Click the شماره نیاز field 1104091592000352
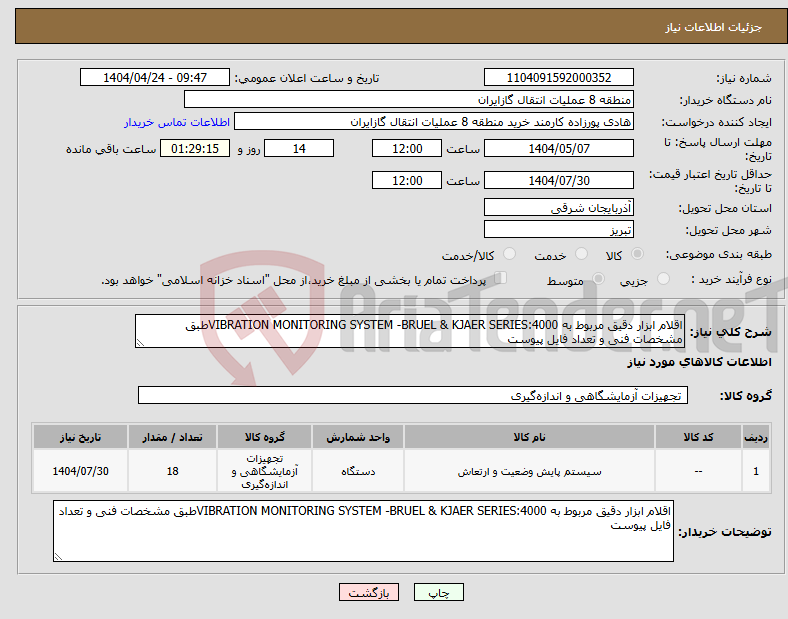This screenshot has width=788, height=619. [558, 77]
